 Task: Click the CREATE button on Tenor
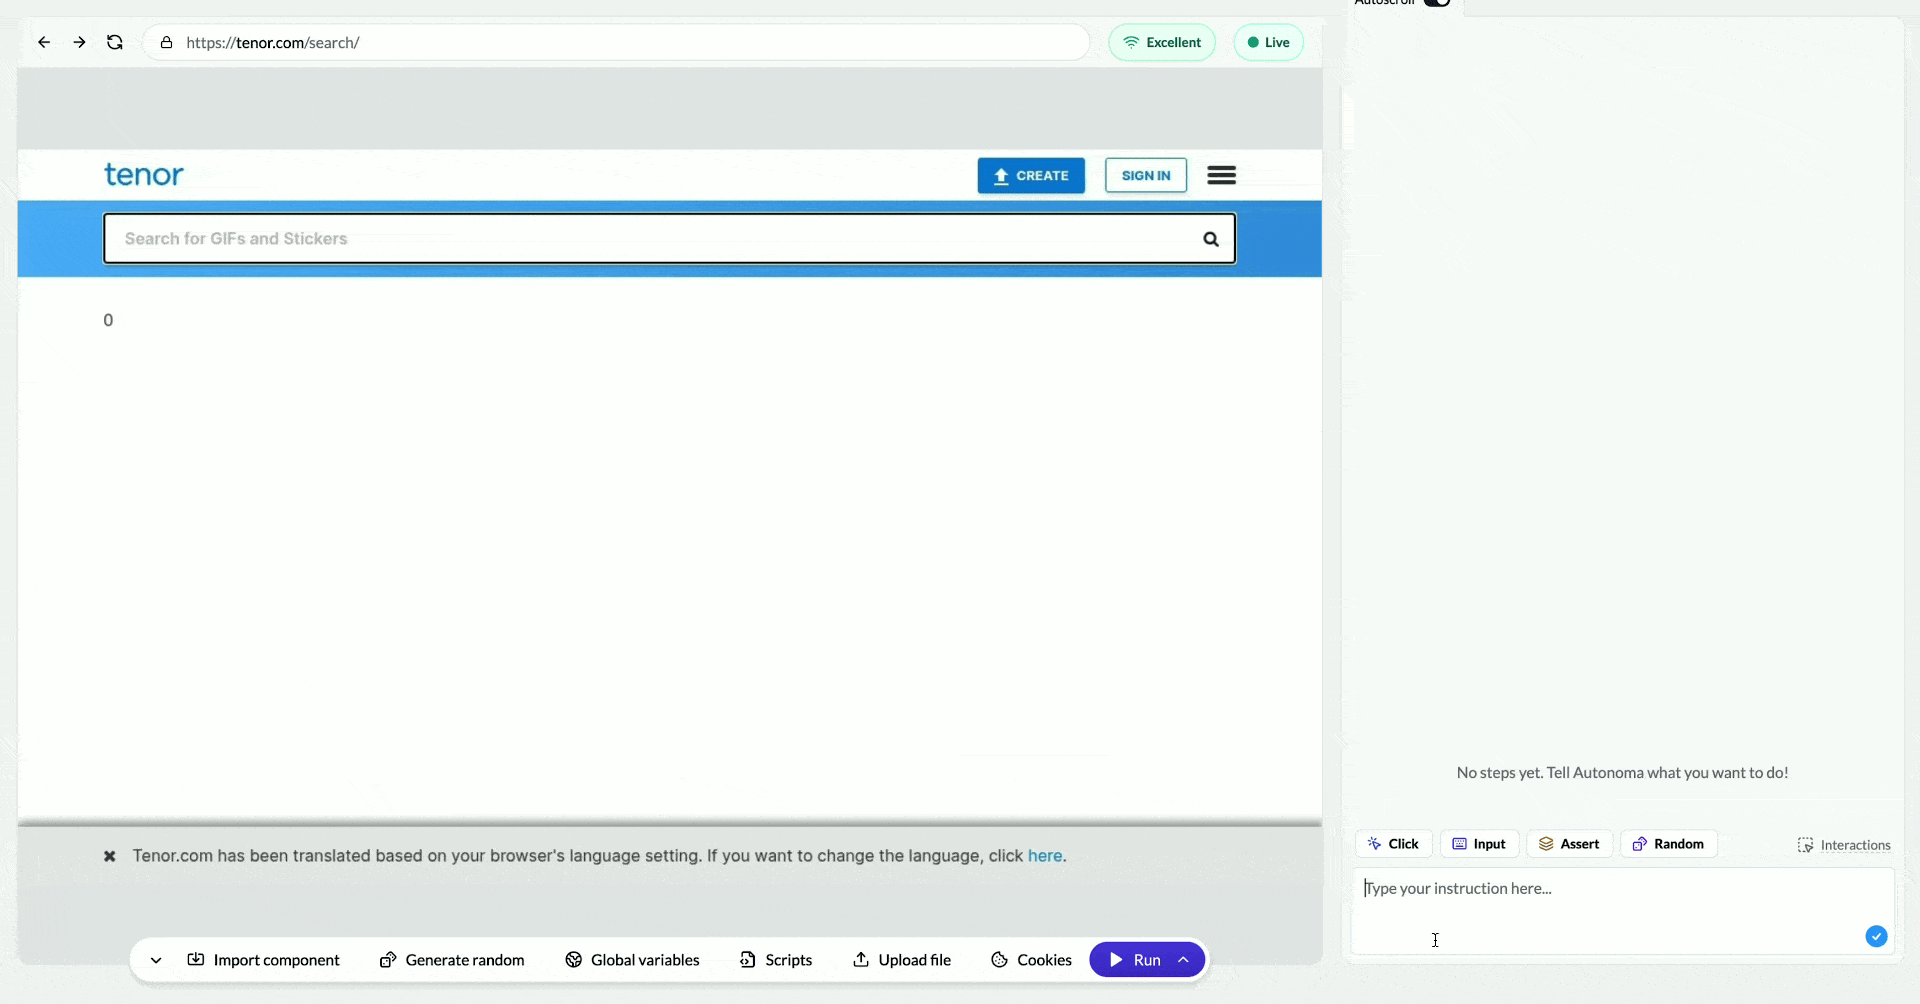1031,175
